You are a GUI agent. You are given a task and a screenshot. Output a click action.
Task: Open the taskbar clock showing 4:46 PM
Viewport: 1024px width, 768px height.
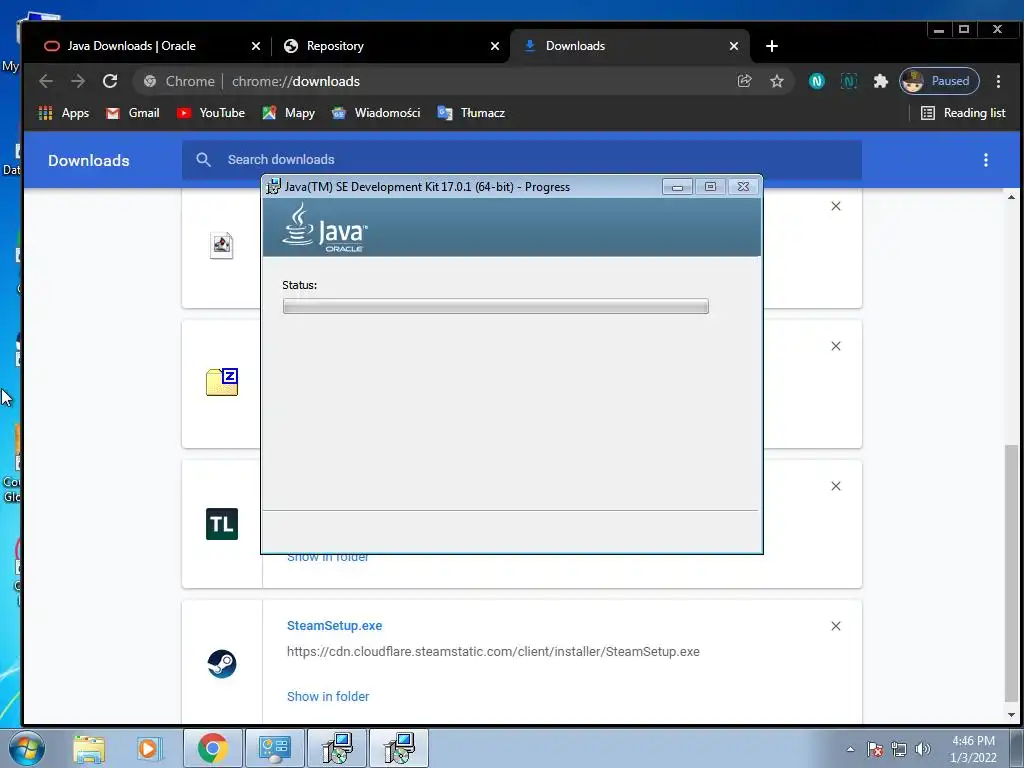point(974,749)
